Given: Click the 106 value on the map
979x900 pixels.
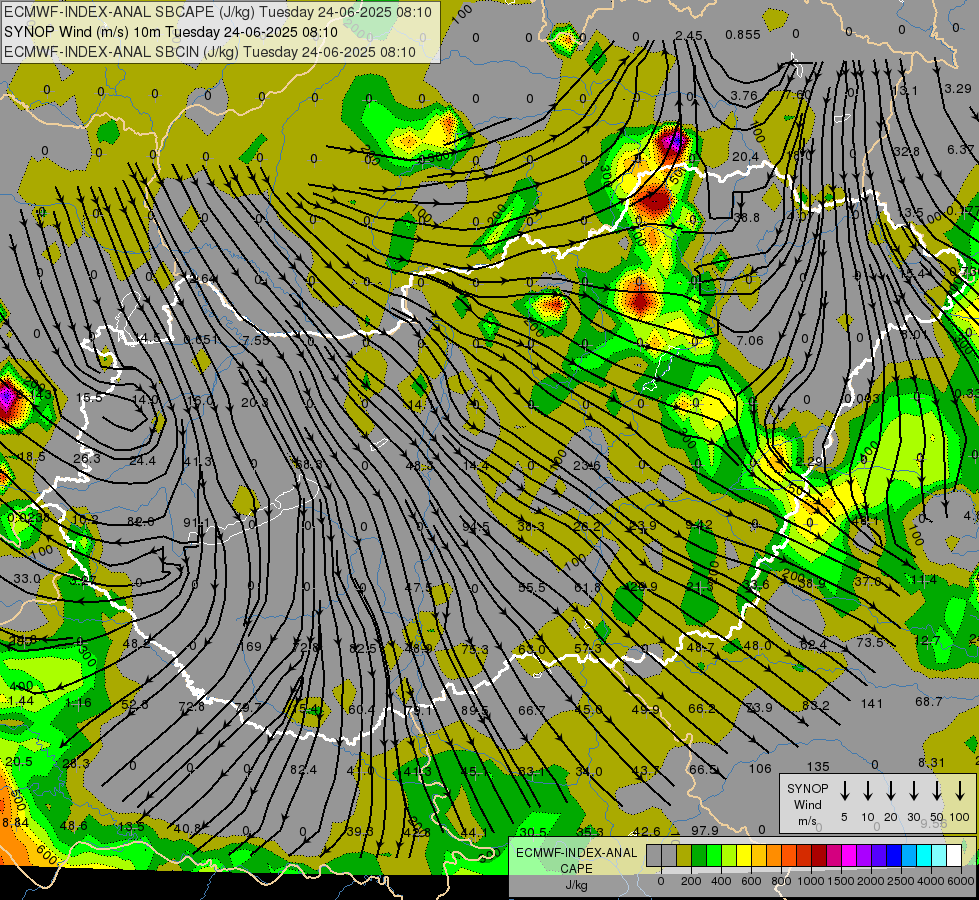Looking at the screenshot, I should 760,768.
